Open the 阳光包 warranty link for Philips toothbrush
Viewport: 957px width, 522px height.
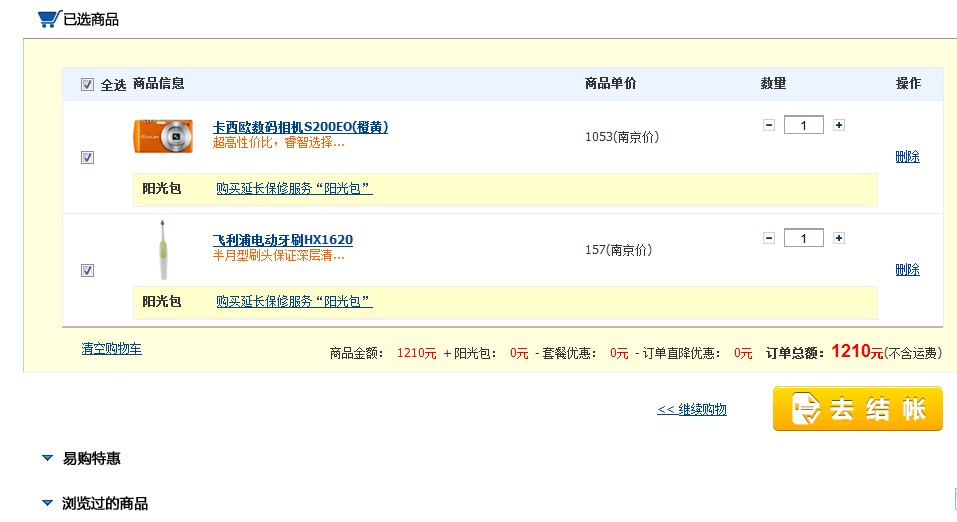[x=294, y=302]
